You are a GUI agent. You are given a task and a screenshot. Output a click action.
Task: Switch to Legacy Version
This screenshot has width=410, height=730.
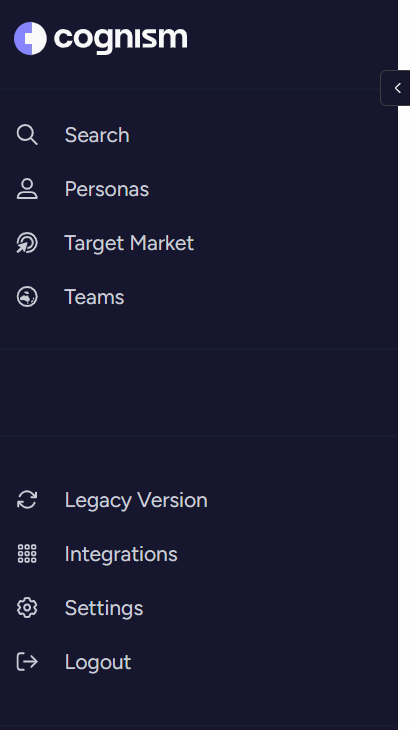[136, 500]
